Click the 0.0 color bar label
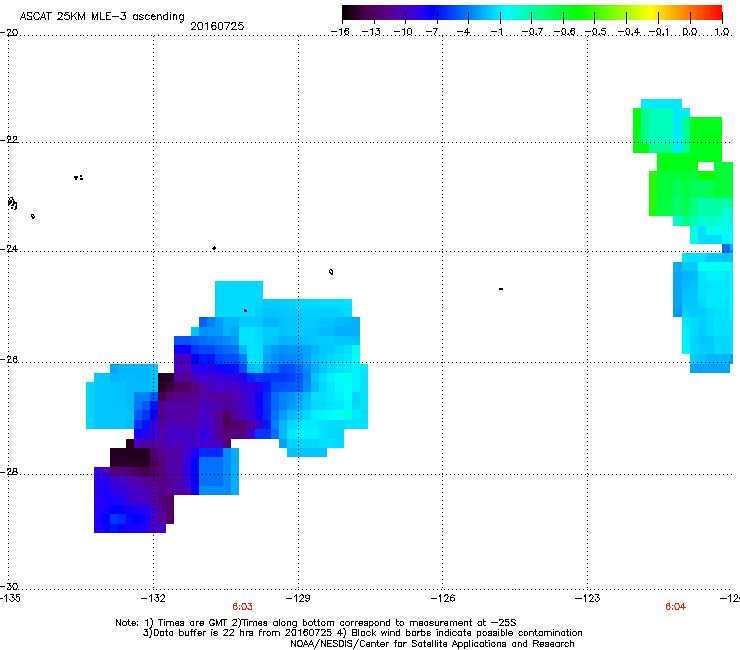This screenshot has height=650, width=740. [x=690, y=32]
